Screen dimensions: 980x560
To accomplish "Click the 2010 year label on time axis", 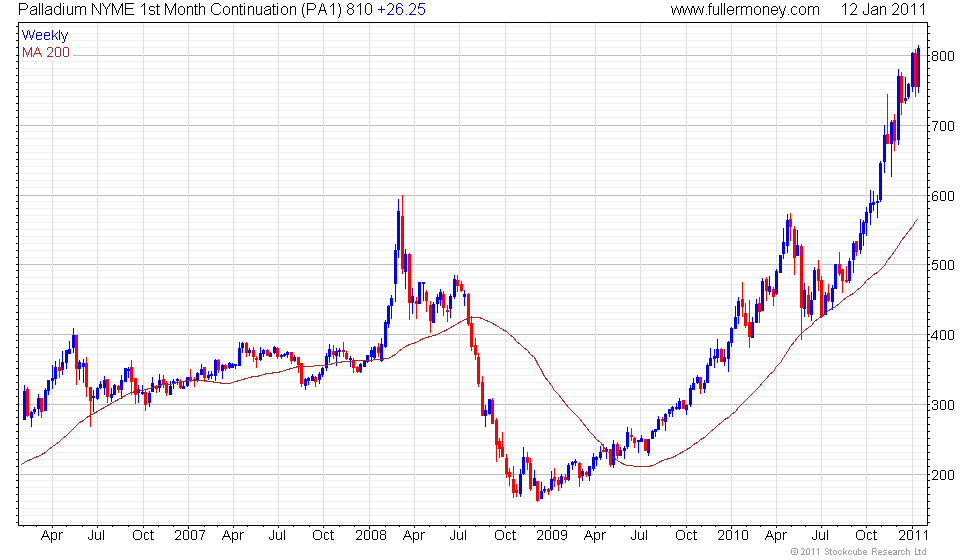I will point(732,536).
